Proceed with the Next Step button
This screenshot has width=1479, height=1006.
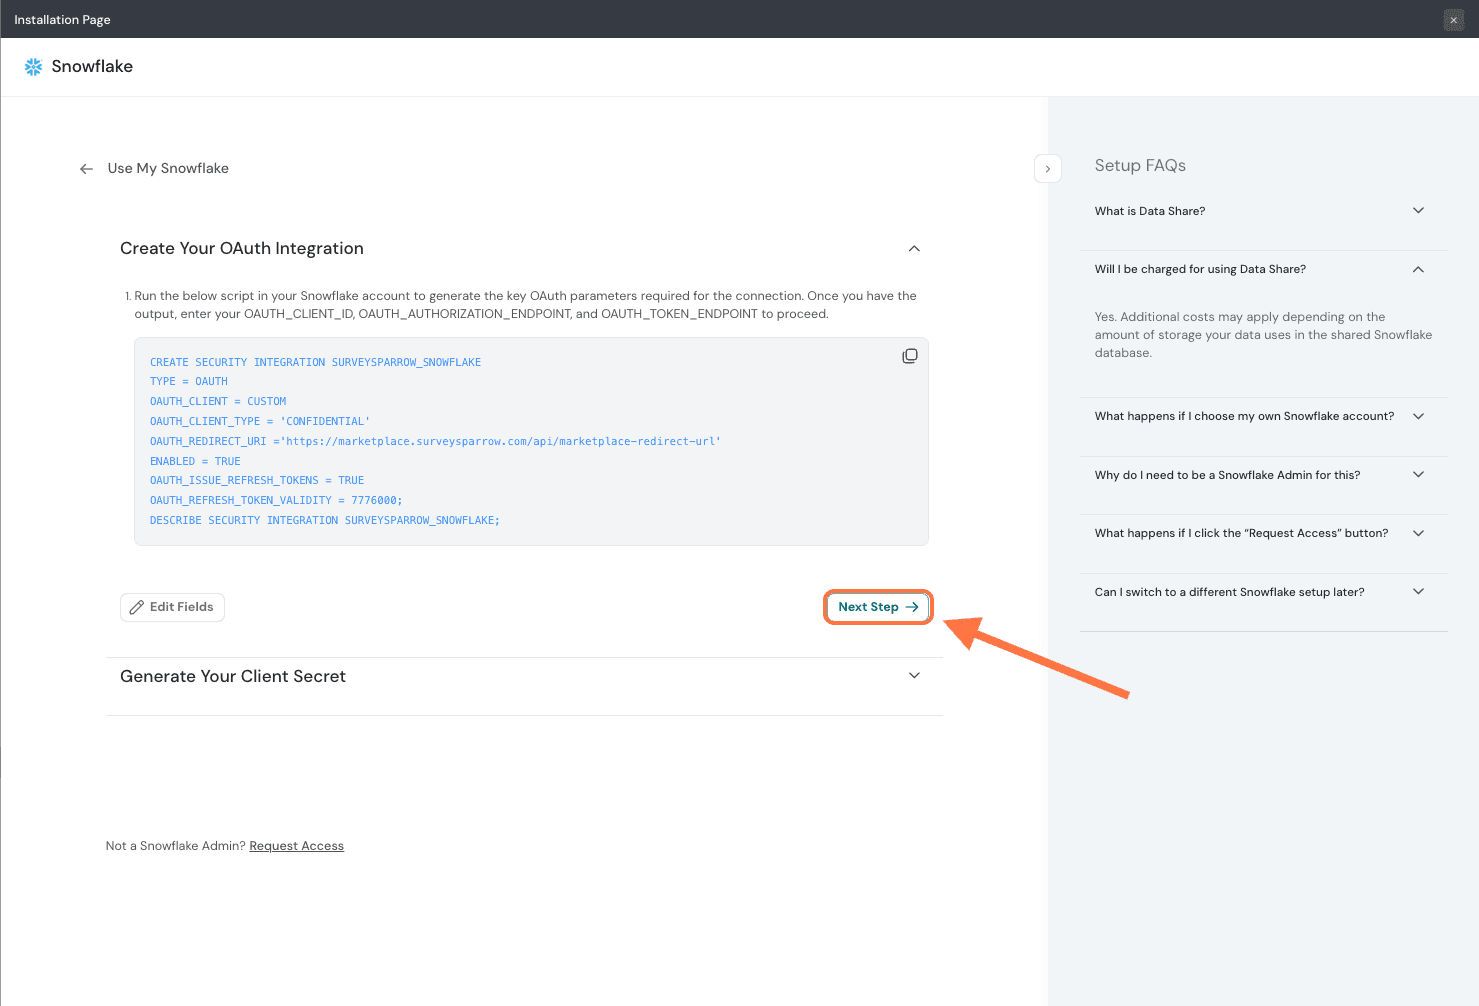point(877,607)
